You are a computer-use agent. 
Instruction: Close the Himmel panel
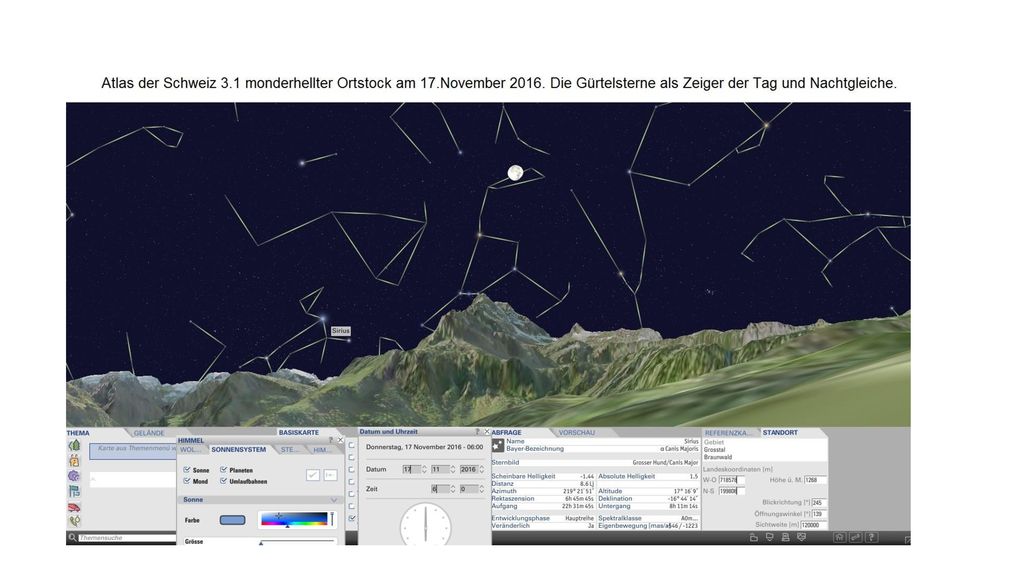point(340,440)
